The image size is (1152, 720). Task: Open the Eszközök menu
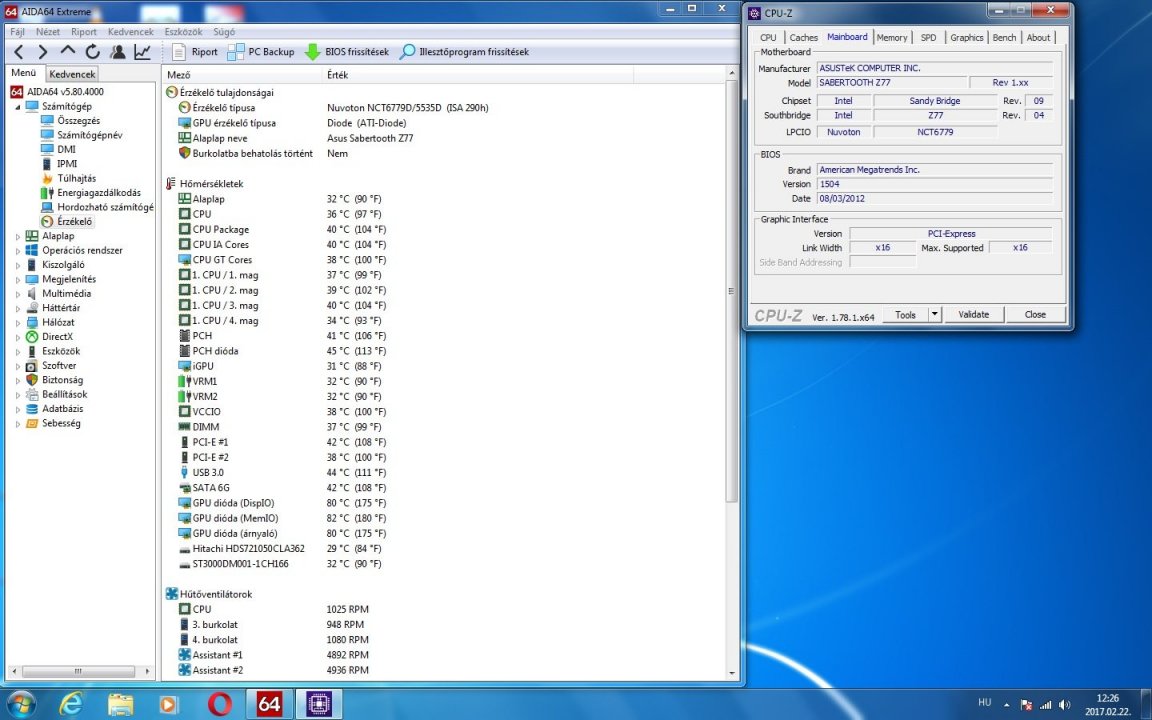point(184,32)
